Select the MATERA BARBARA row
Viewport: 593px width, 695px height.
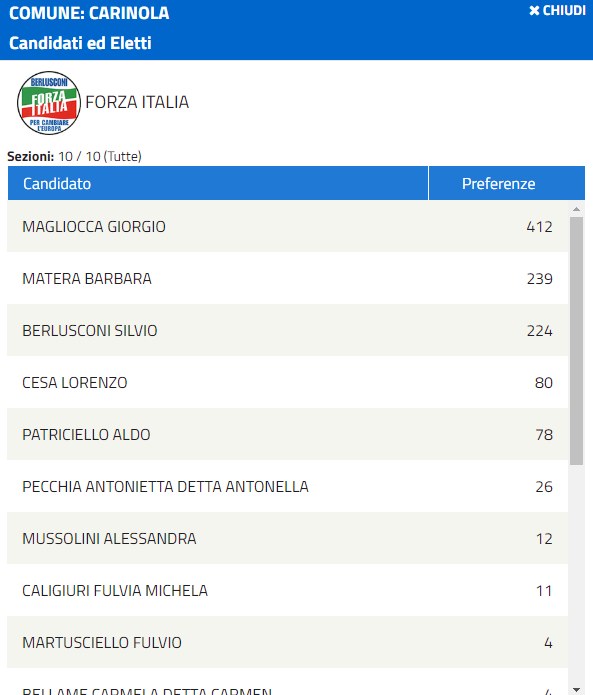[288, 278]
